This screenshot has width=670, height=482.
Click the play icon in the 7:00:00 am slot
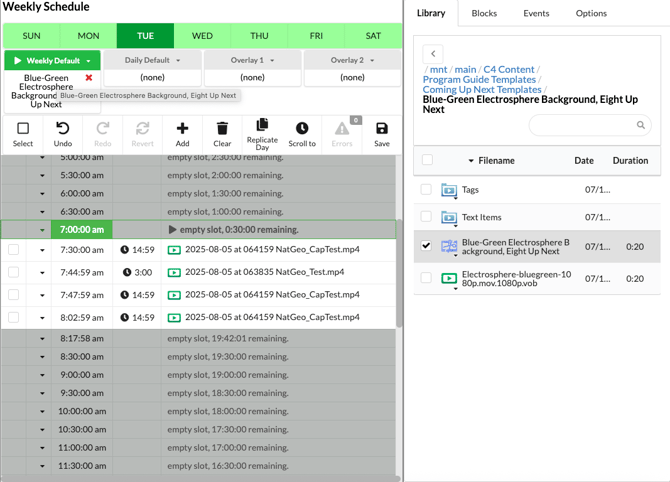(172, 230)
